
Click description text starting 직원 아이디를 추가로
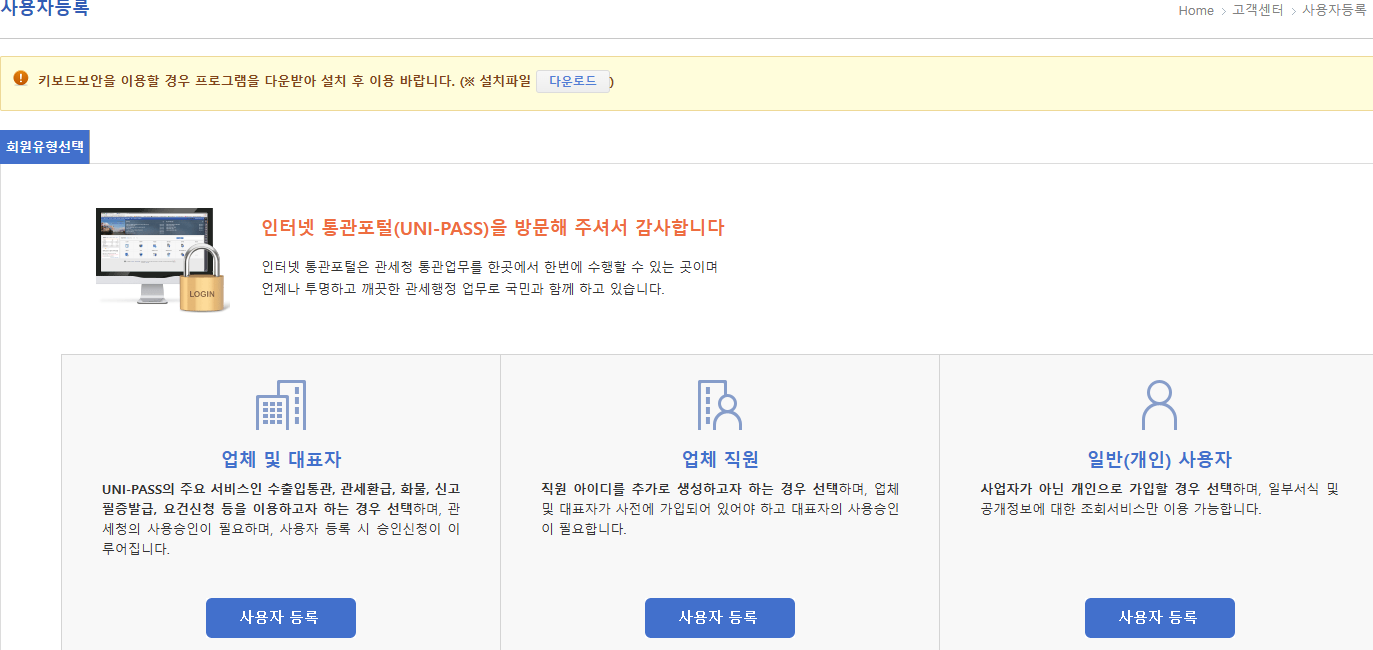tap(720, 509)
